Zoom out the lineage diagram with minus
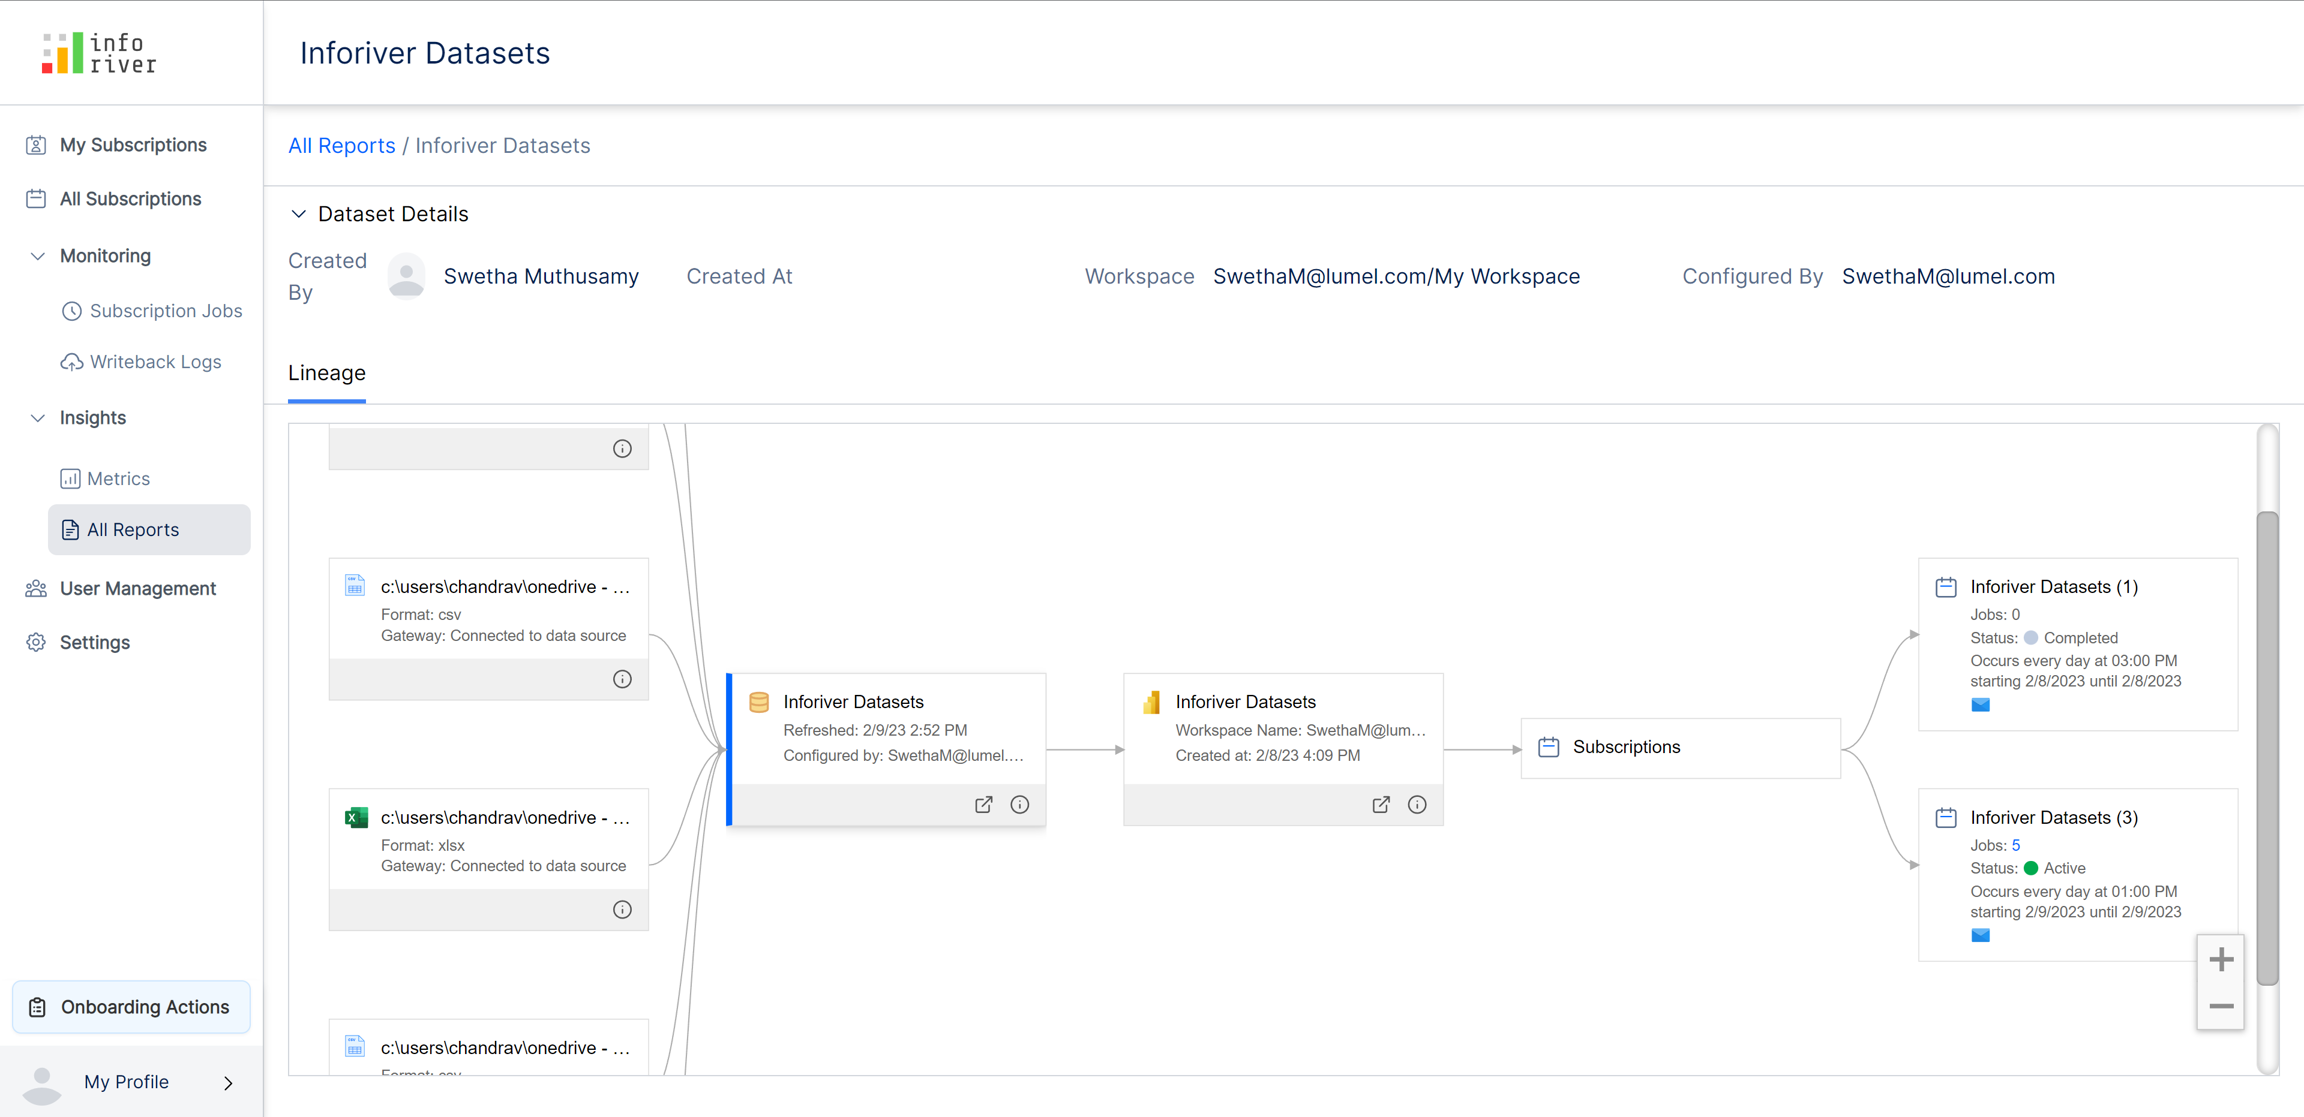Image resolution: width=2304 pixels, height=1117 pixels. (2221, 1006)
